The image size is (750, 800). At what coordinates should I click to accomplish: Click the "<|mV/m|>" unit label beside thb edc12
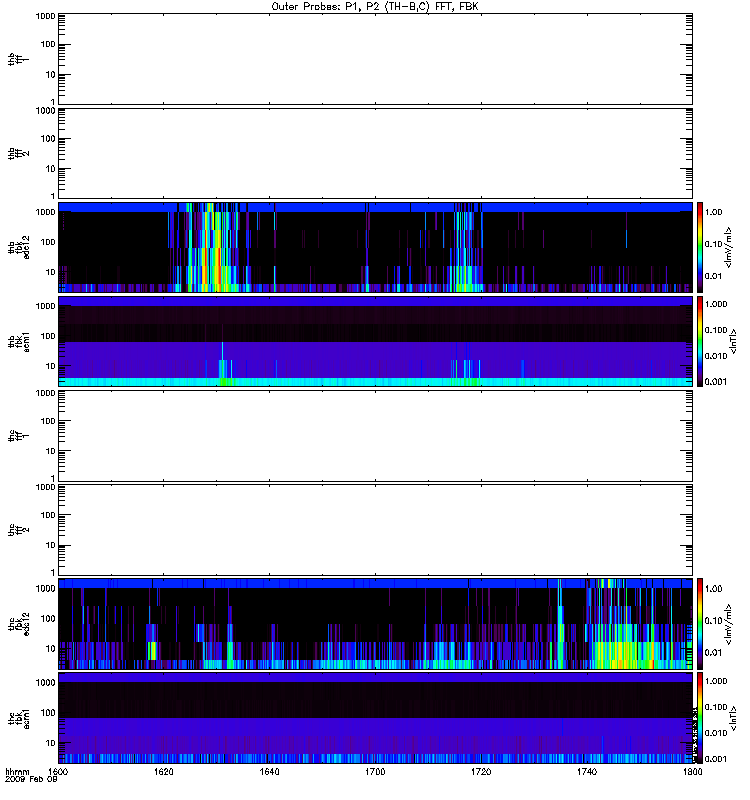729,247
